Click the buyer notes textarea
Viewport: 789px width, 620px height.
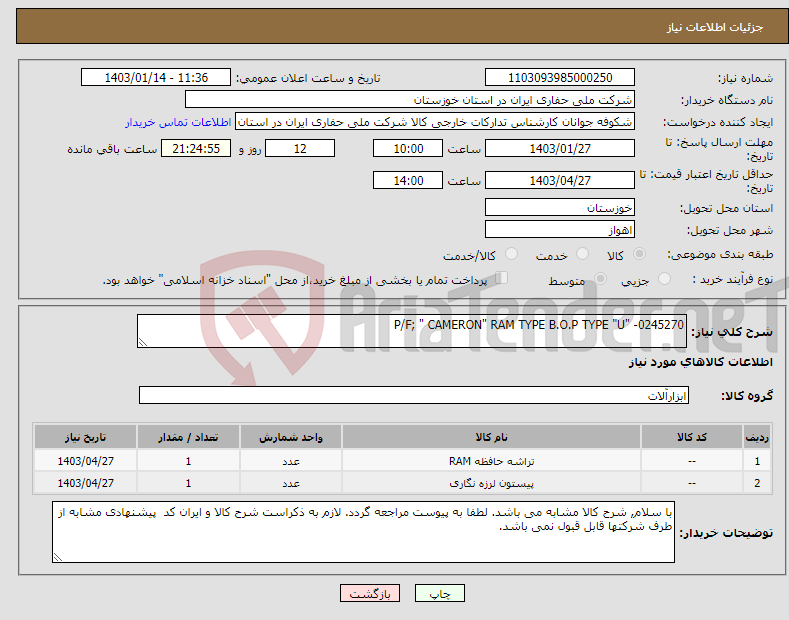pyautogui.click(x=363, y=532)
